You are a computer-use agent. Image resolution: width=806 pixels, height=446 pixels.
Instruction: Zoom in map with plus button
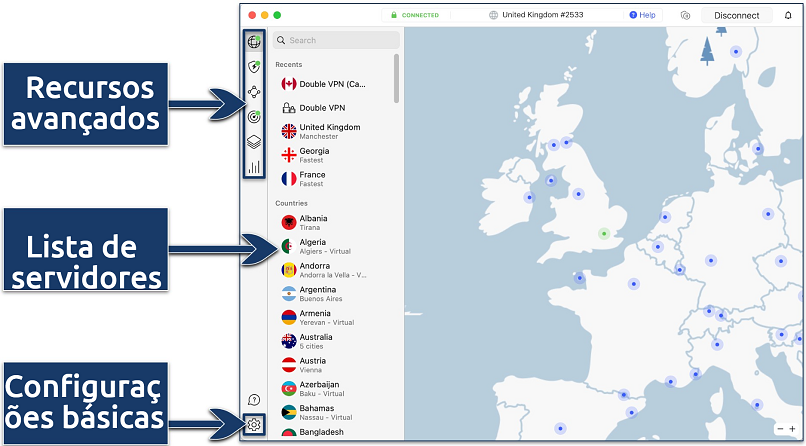tap(792, 429)
